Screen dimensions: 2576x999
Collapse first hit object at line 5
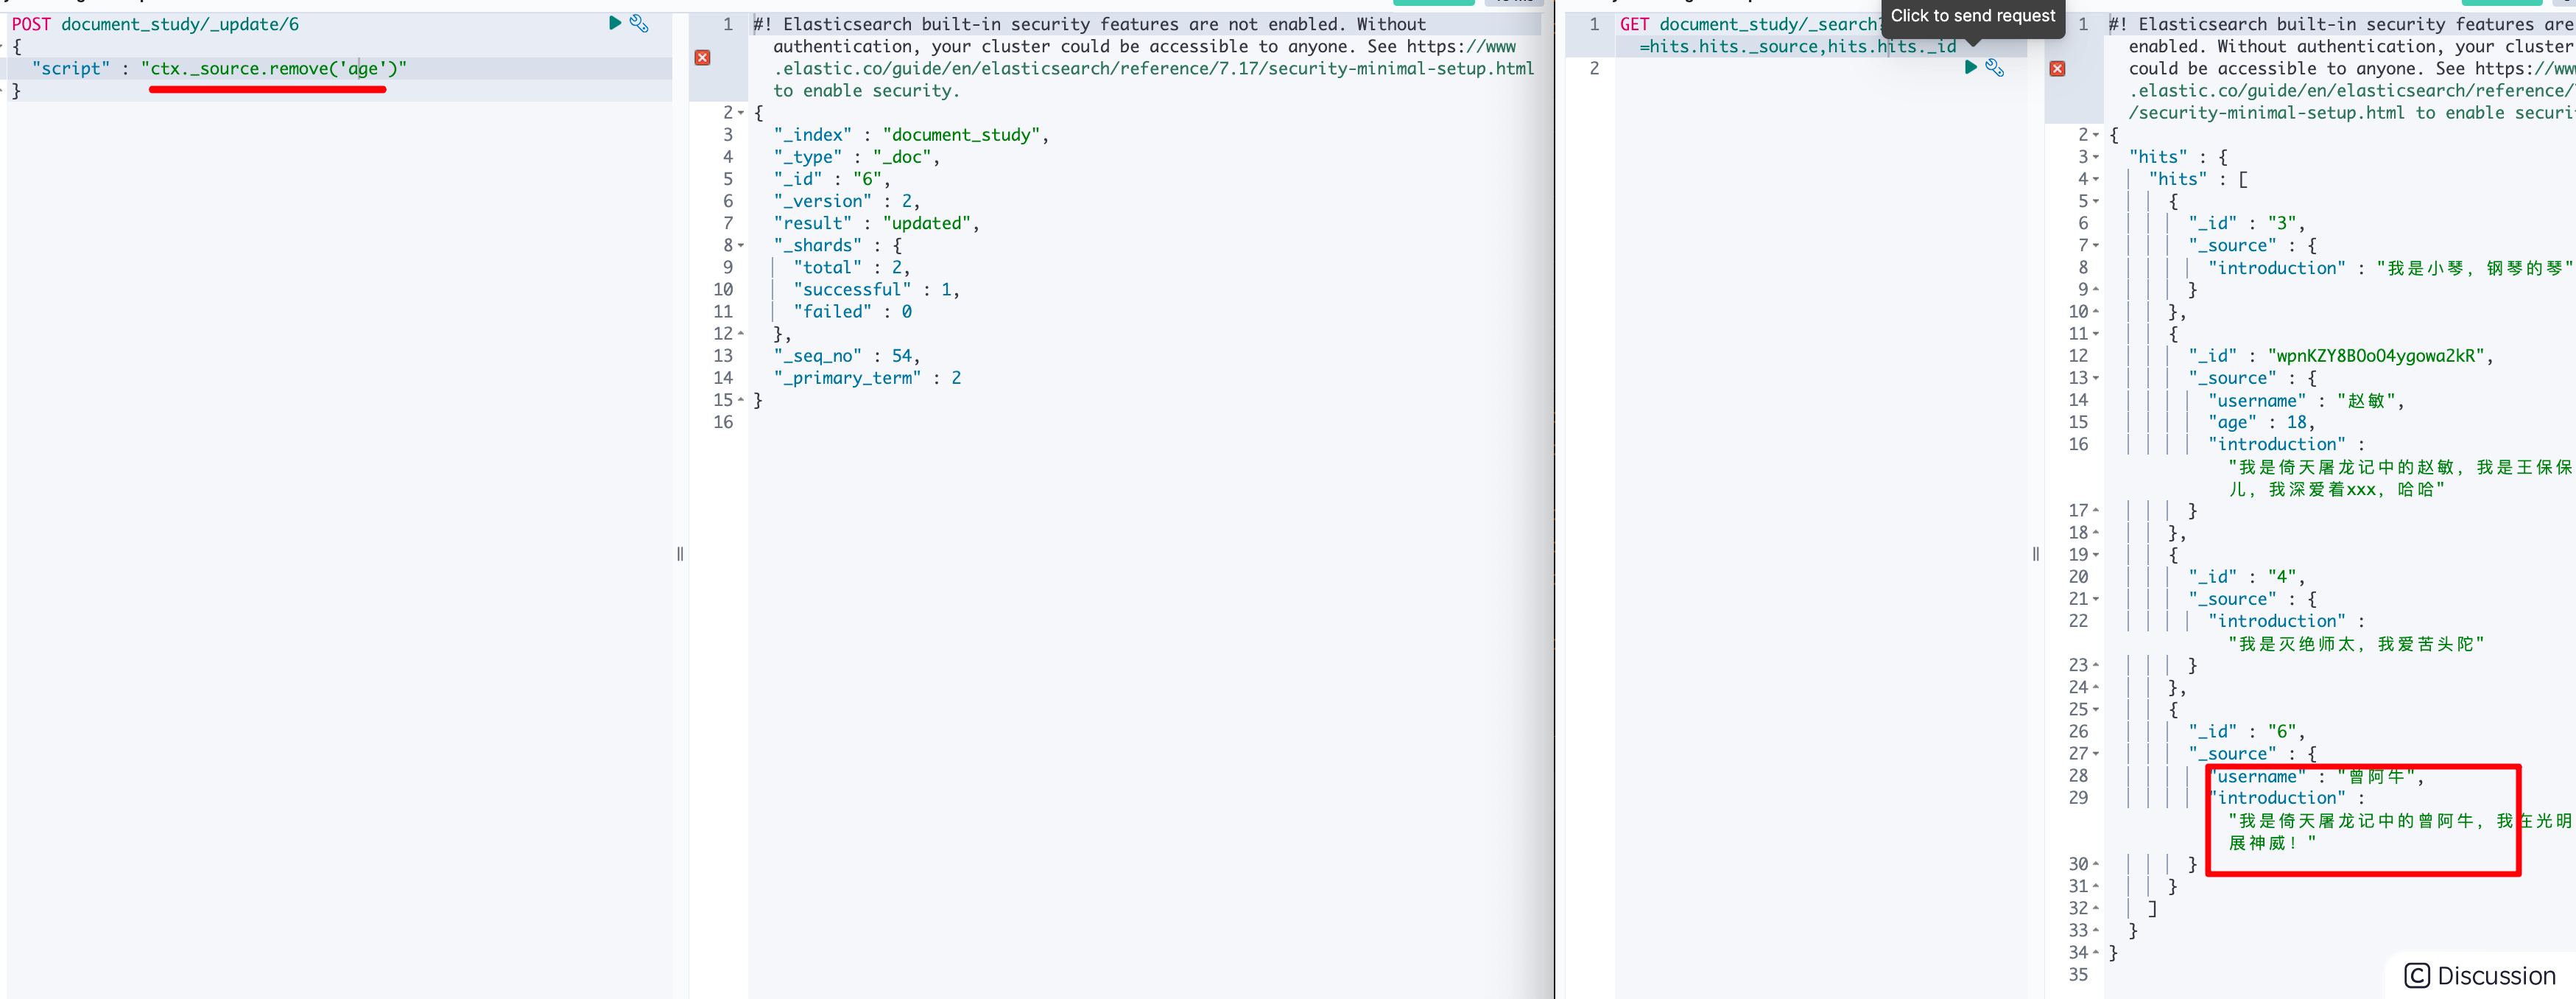click(x=2096, y=201)
